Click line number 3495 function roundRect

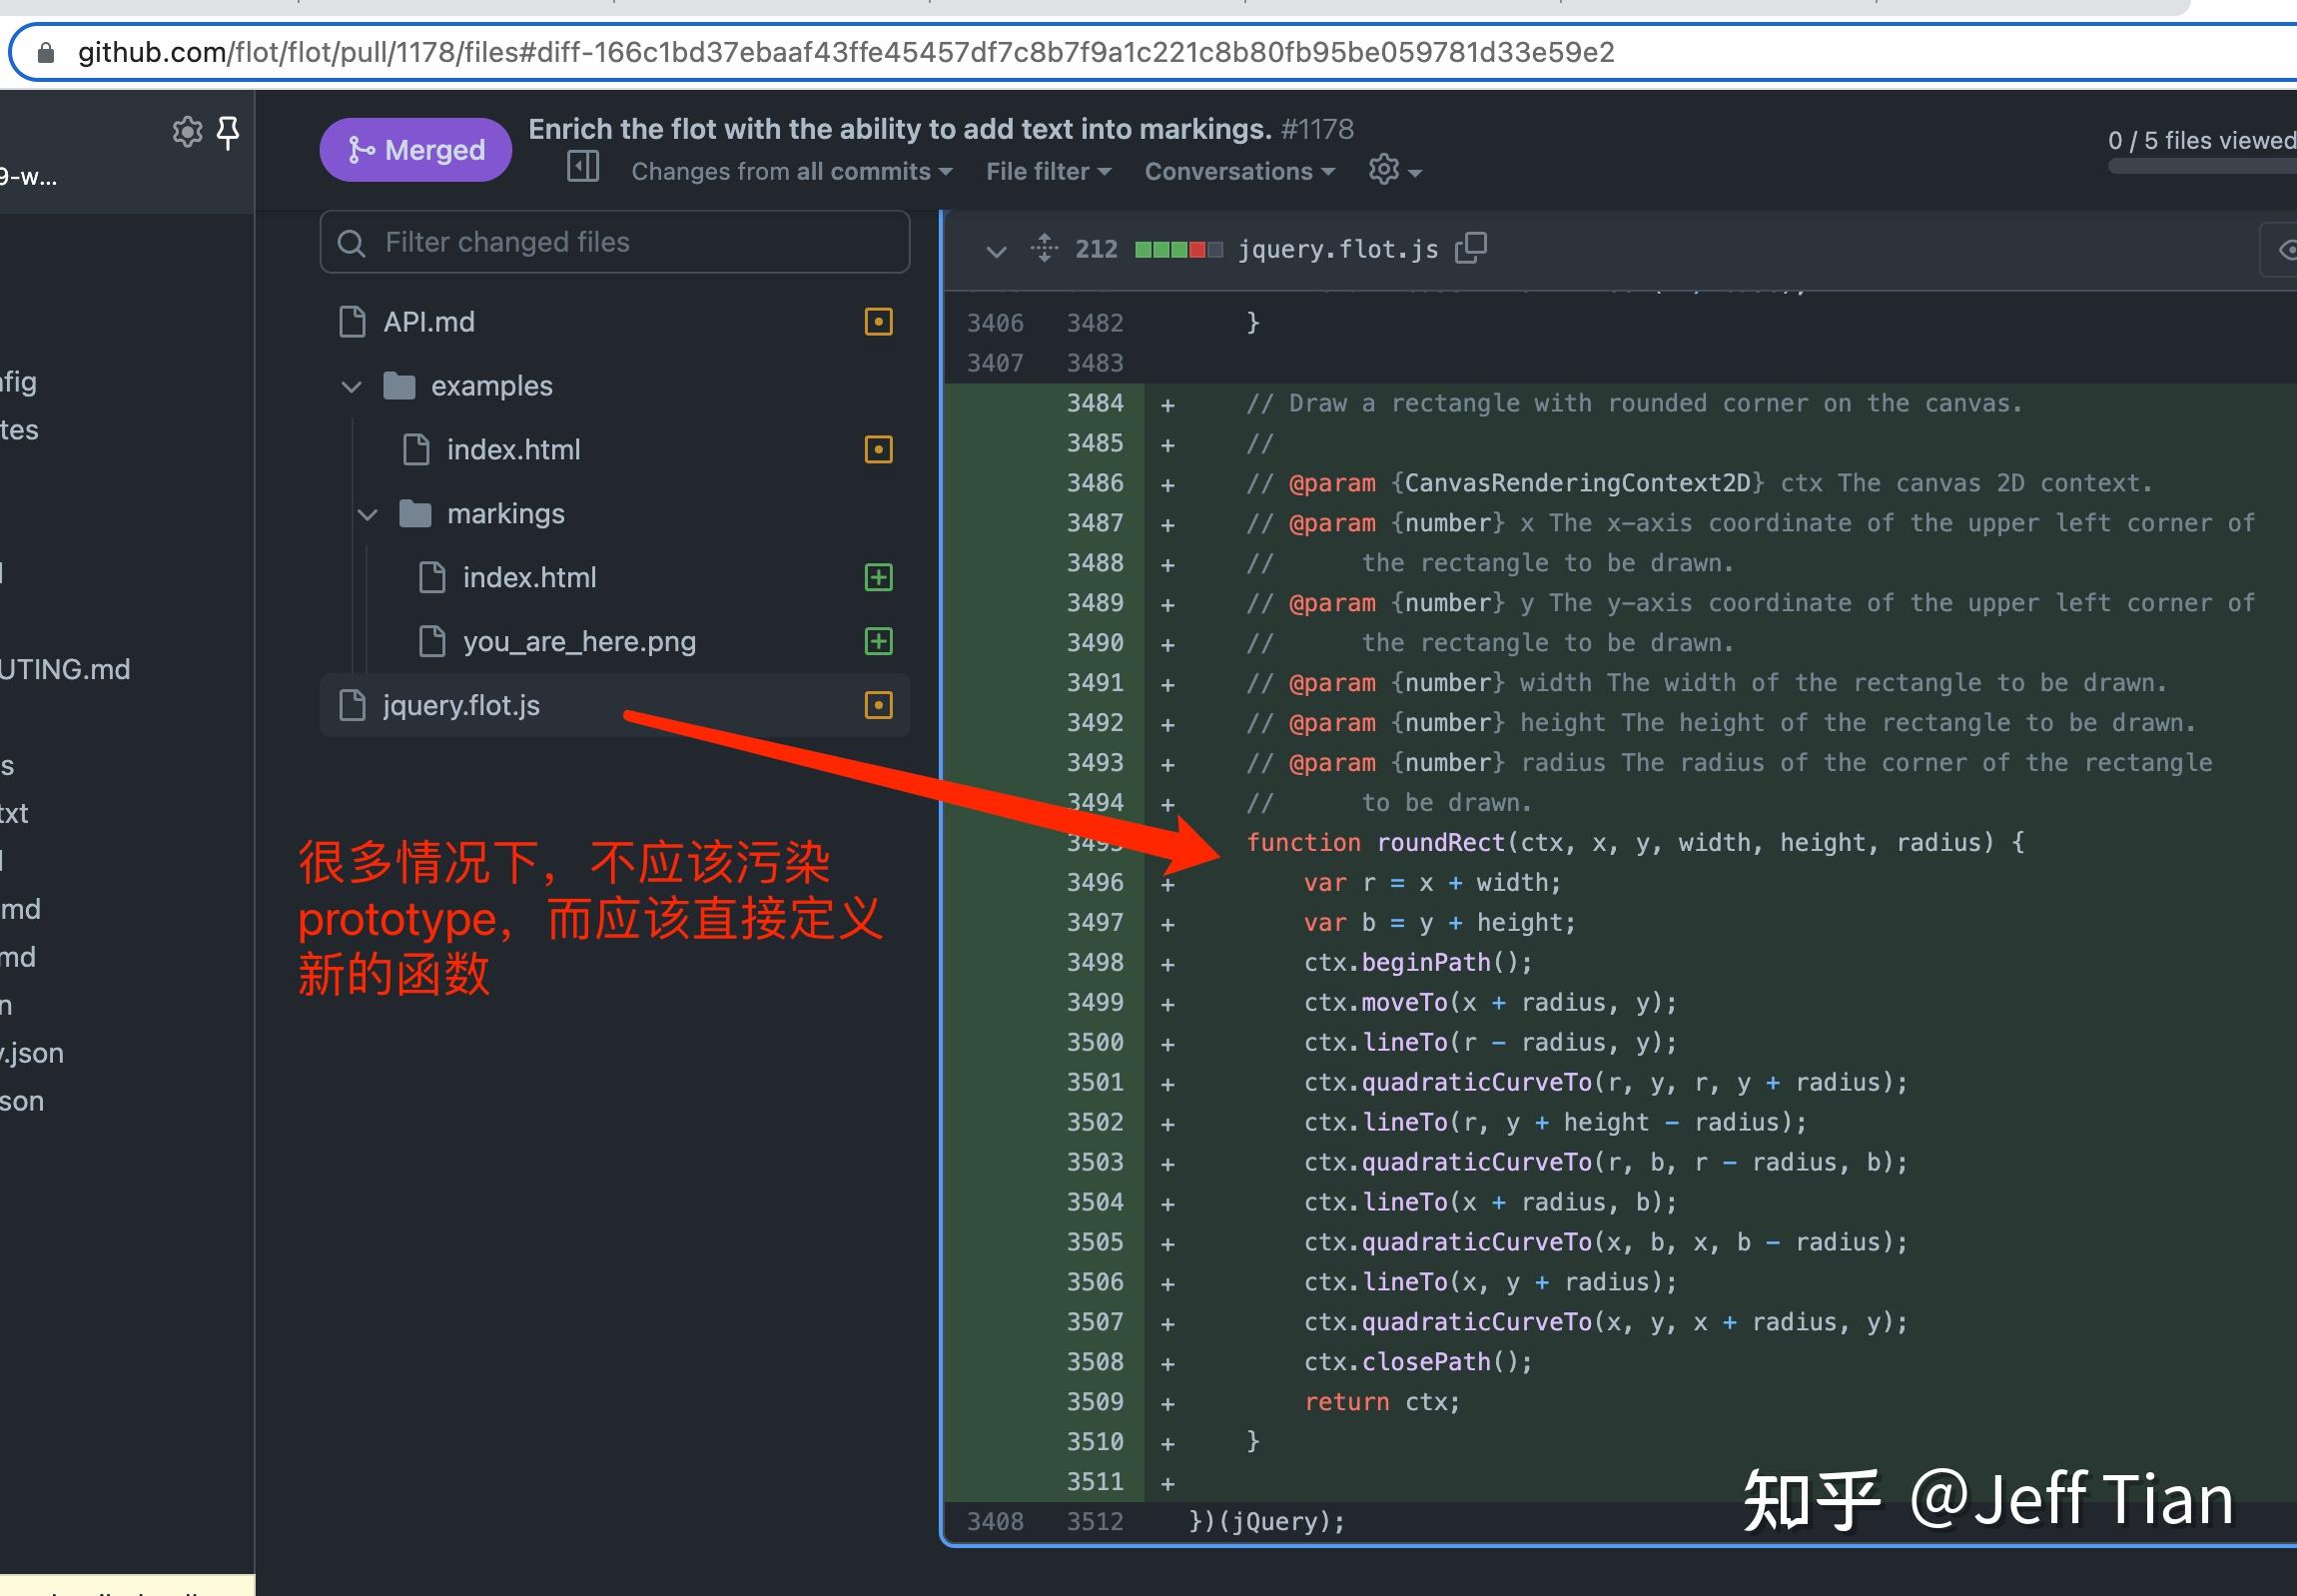point(1094,843)
